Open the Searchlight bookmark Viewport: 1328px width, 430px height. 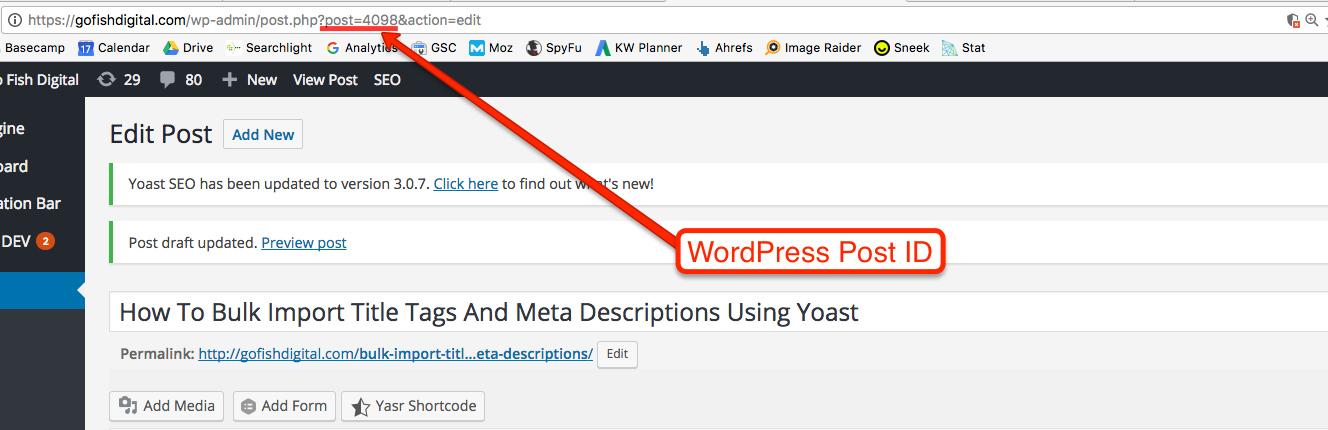coord(270,48)
